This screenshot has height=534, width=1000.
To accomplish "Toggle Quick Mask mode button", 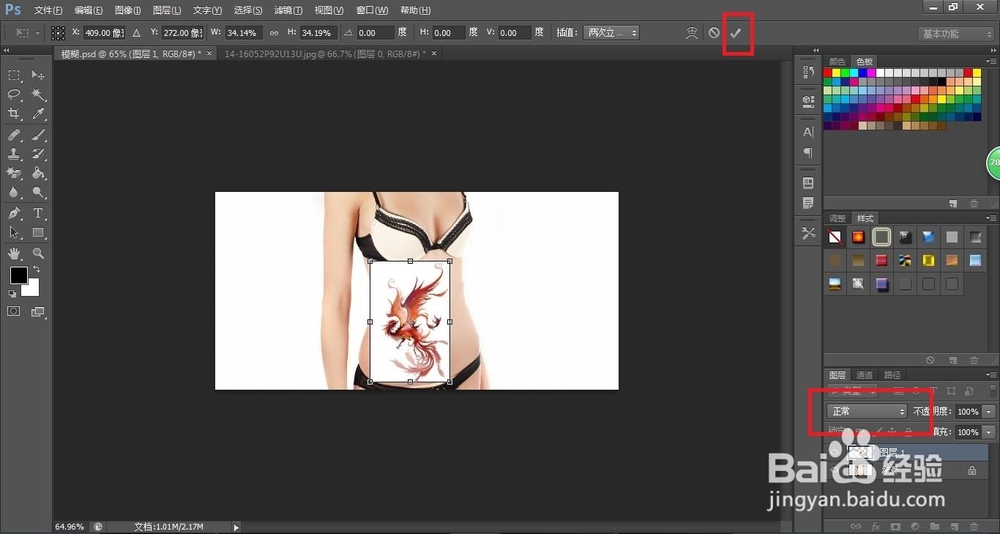I will (14, 311).
